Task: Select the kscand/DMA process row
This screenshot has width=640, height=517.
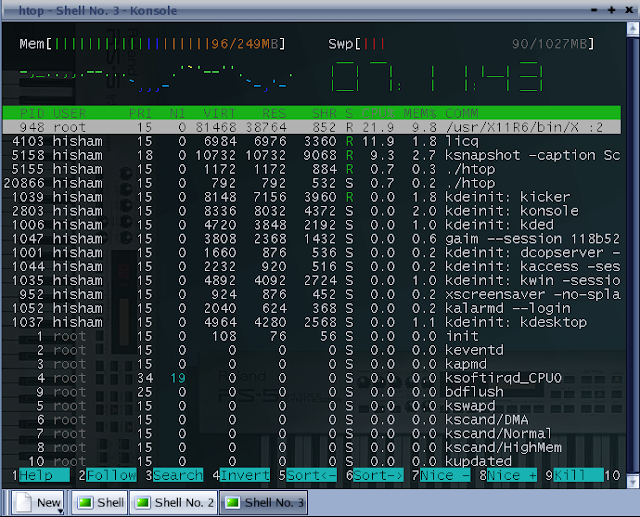Action: pos(312,419)
